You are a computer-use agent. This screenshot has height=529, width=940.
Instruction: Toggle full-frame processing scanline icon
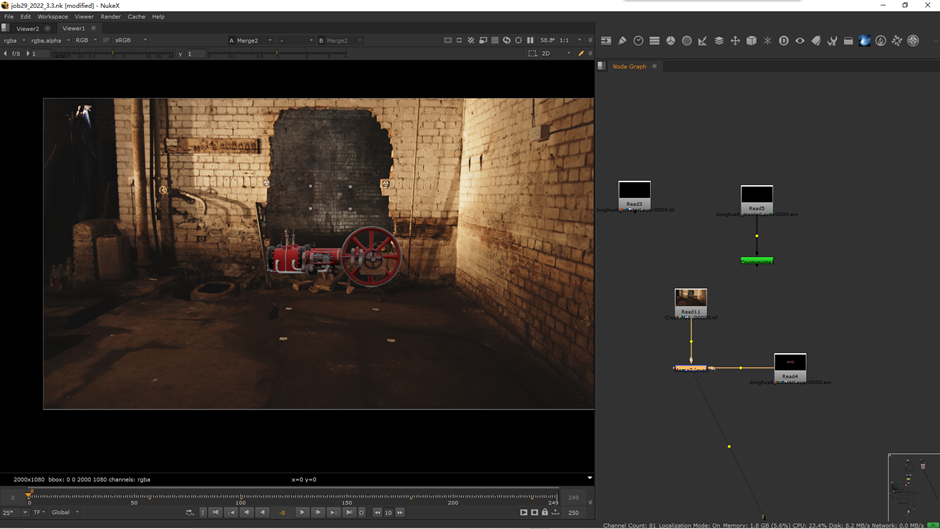point(495,40)
